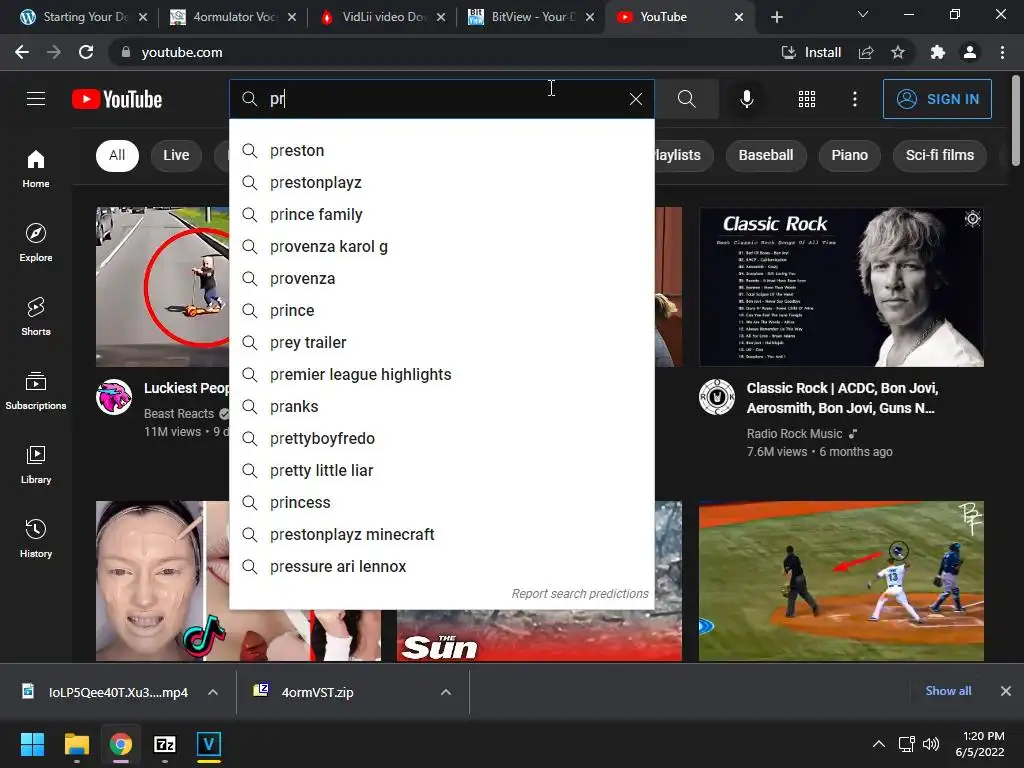Choose suggestion 'pranks'

(442, 407)
